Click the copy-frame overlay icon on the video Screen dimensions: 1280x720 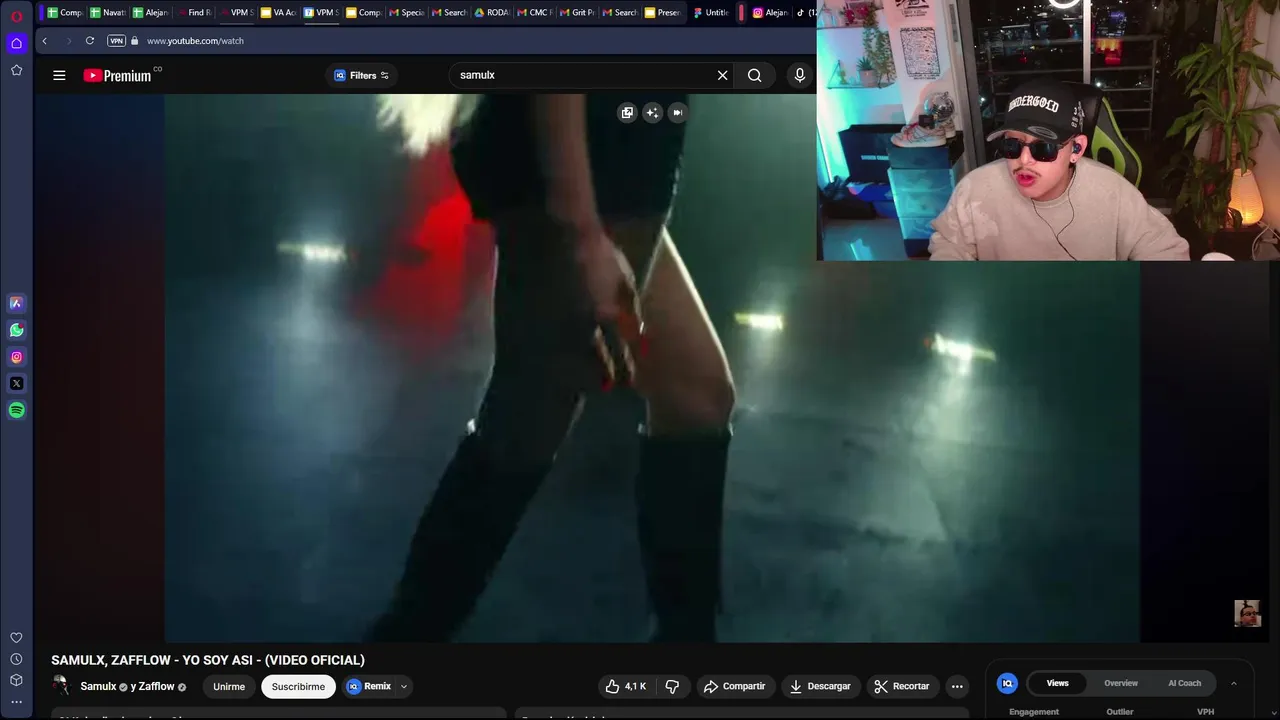pyautogui.click(x=627, y=113)
